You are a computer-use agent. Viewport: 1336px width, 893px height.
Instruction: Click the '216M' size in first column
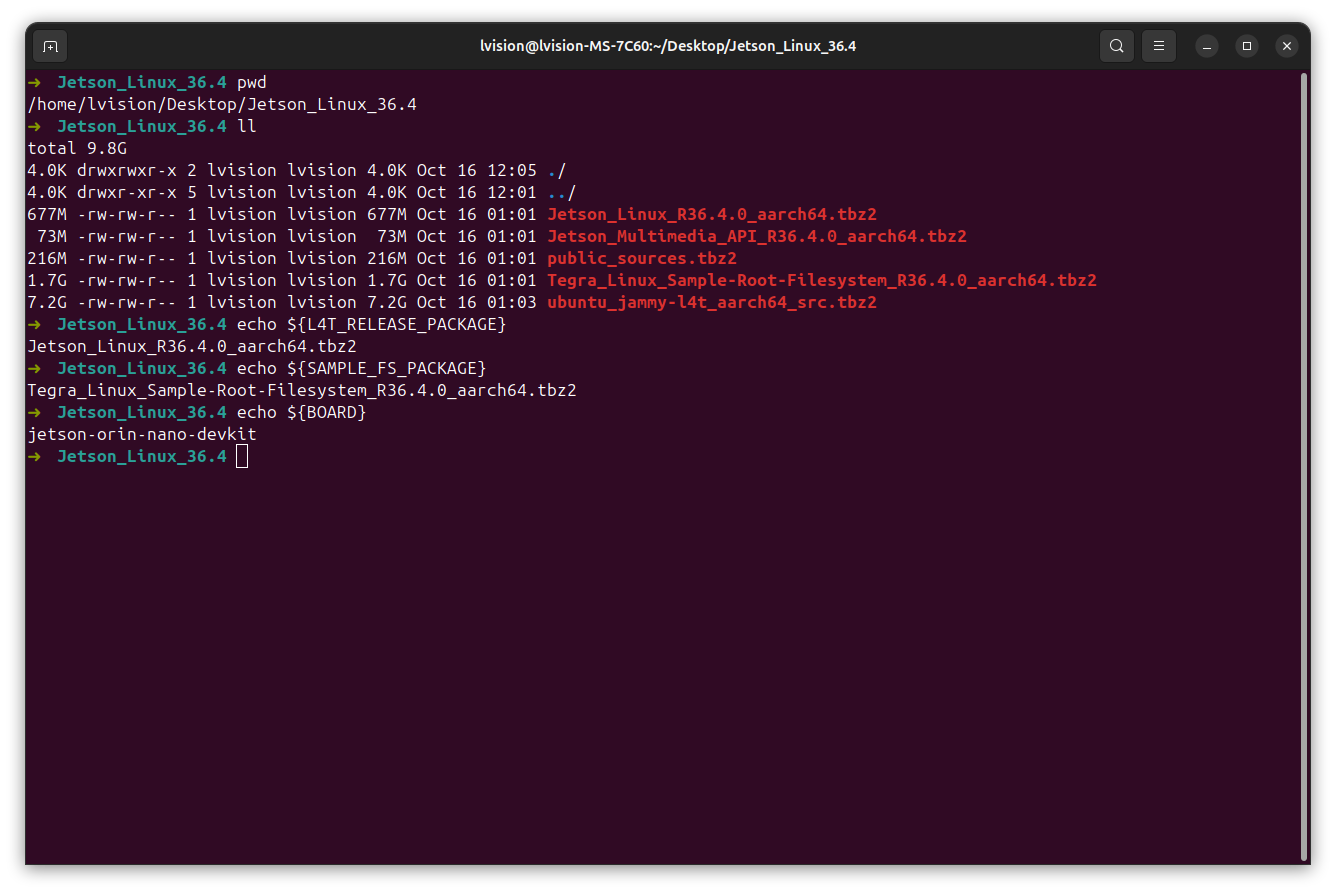47,258
